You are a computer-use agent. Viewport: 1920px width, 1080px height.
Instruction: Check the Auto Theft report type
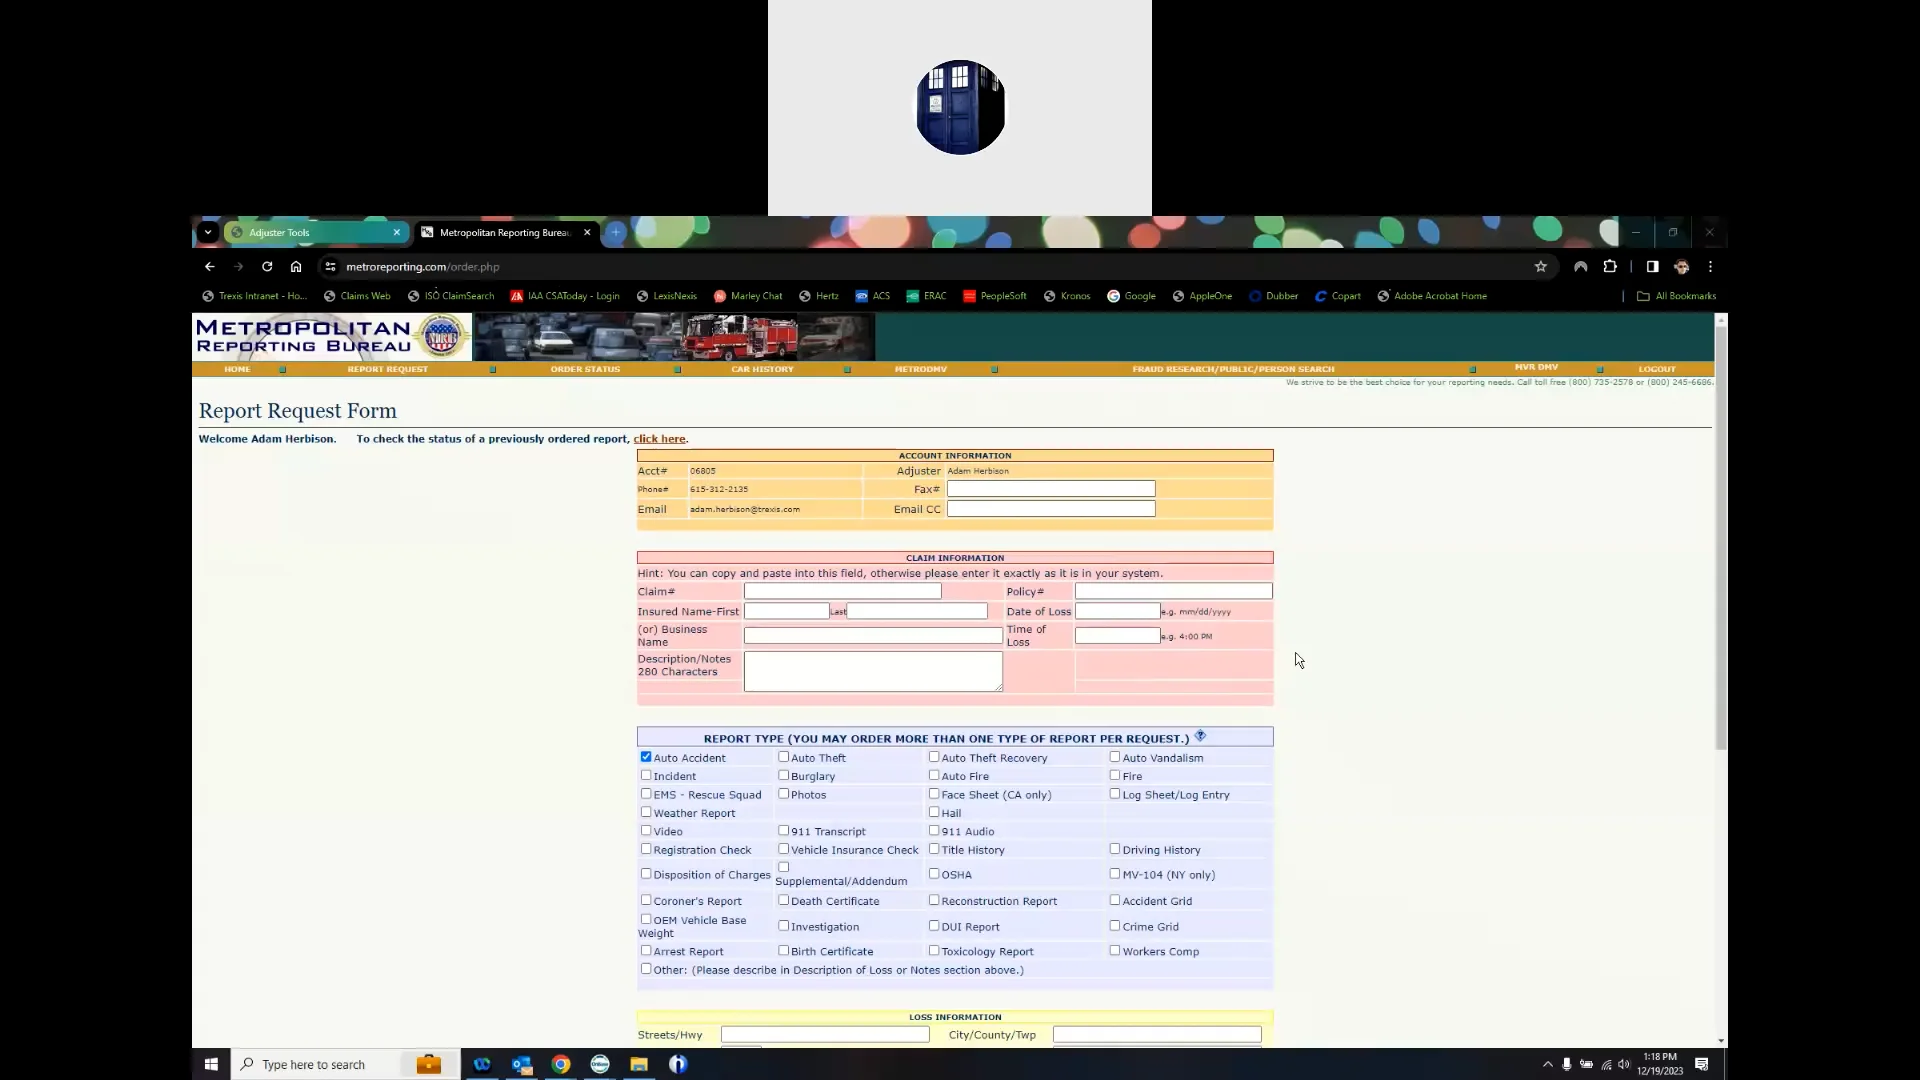click(784, 757)
